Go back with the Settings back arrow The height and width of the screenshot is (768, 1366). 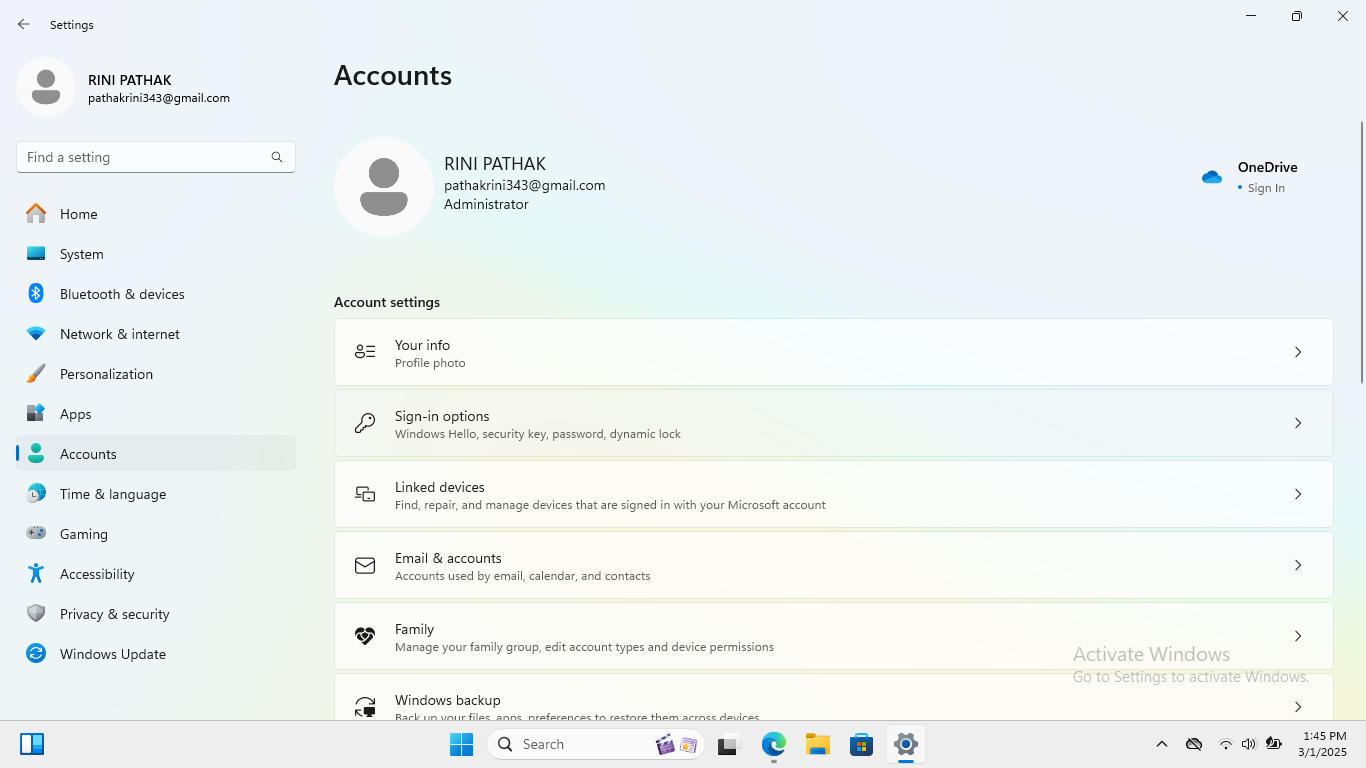pos(24,24)
